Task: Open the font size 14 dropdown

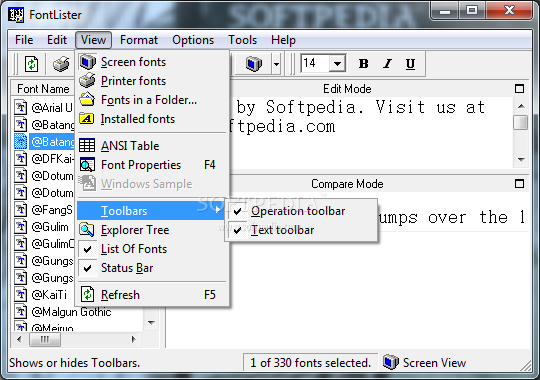Action: coord(338,64)
